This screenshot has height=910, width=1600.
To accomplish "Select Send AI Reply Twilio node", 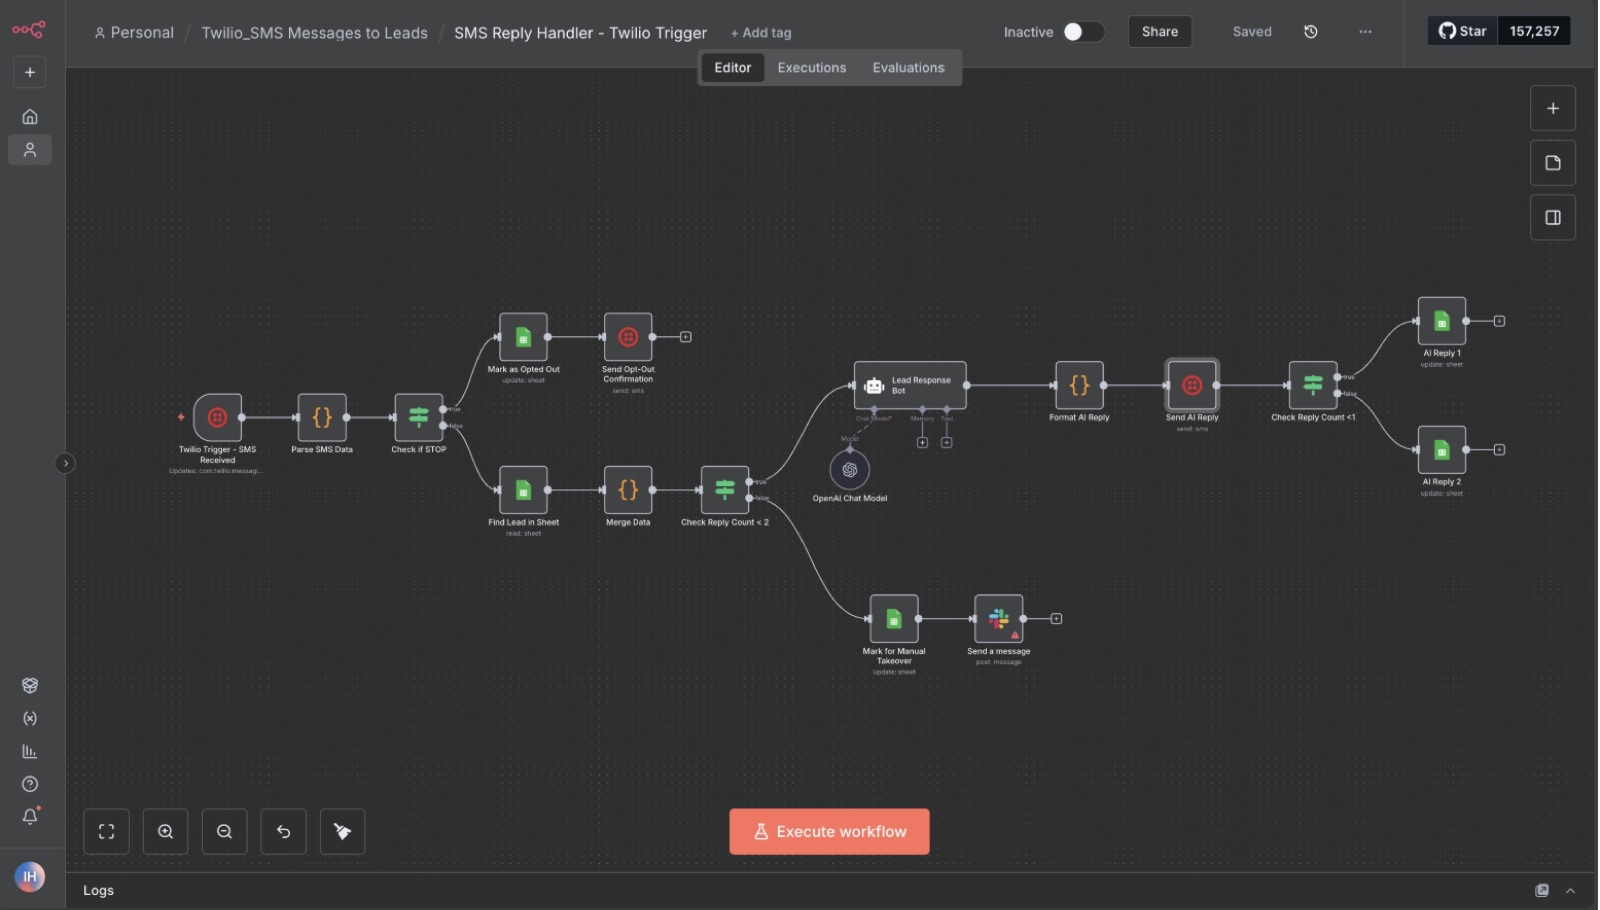I will coord(1192,385).
